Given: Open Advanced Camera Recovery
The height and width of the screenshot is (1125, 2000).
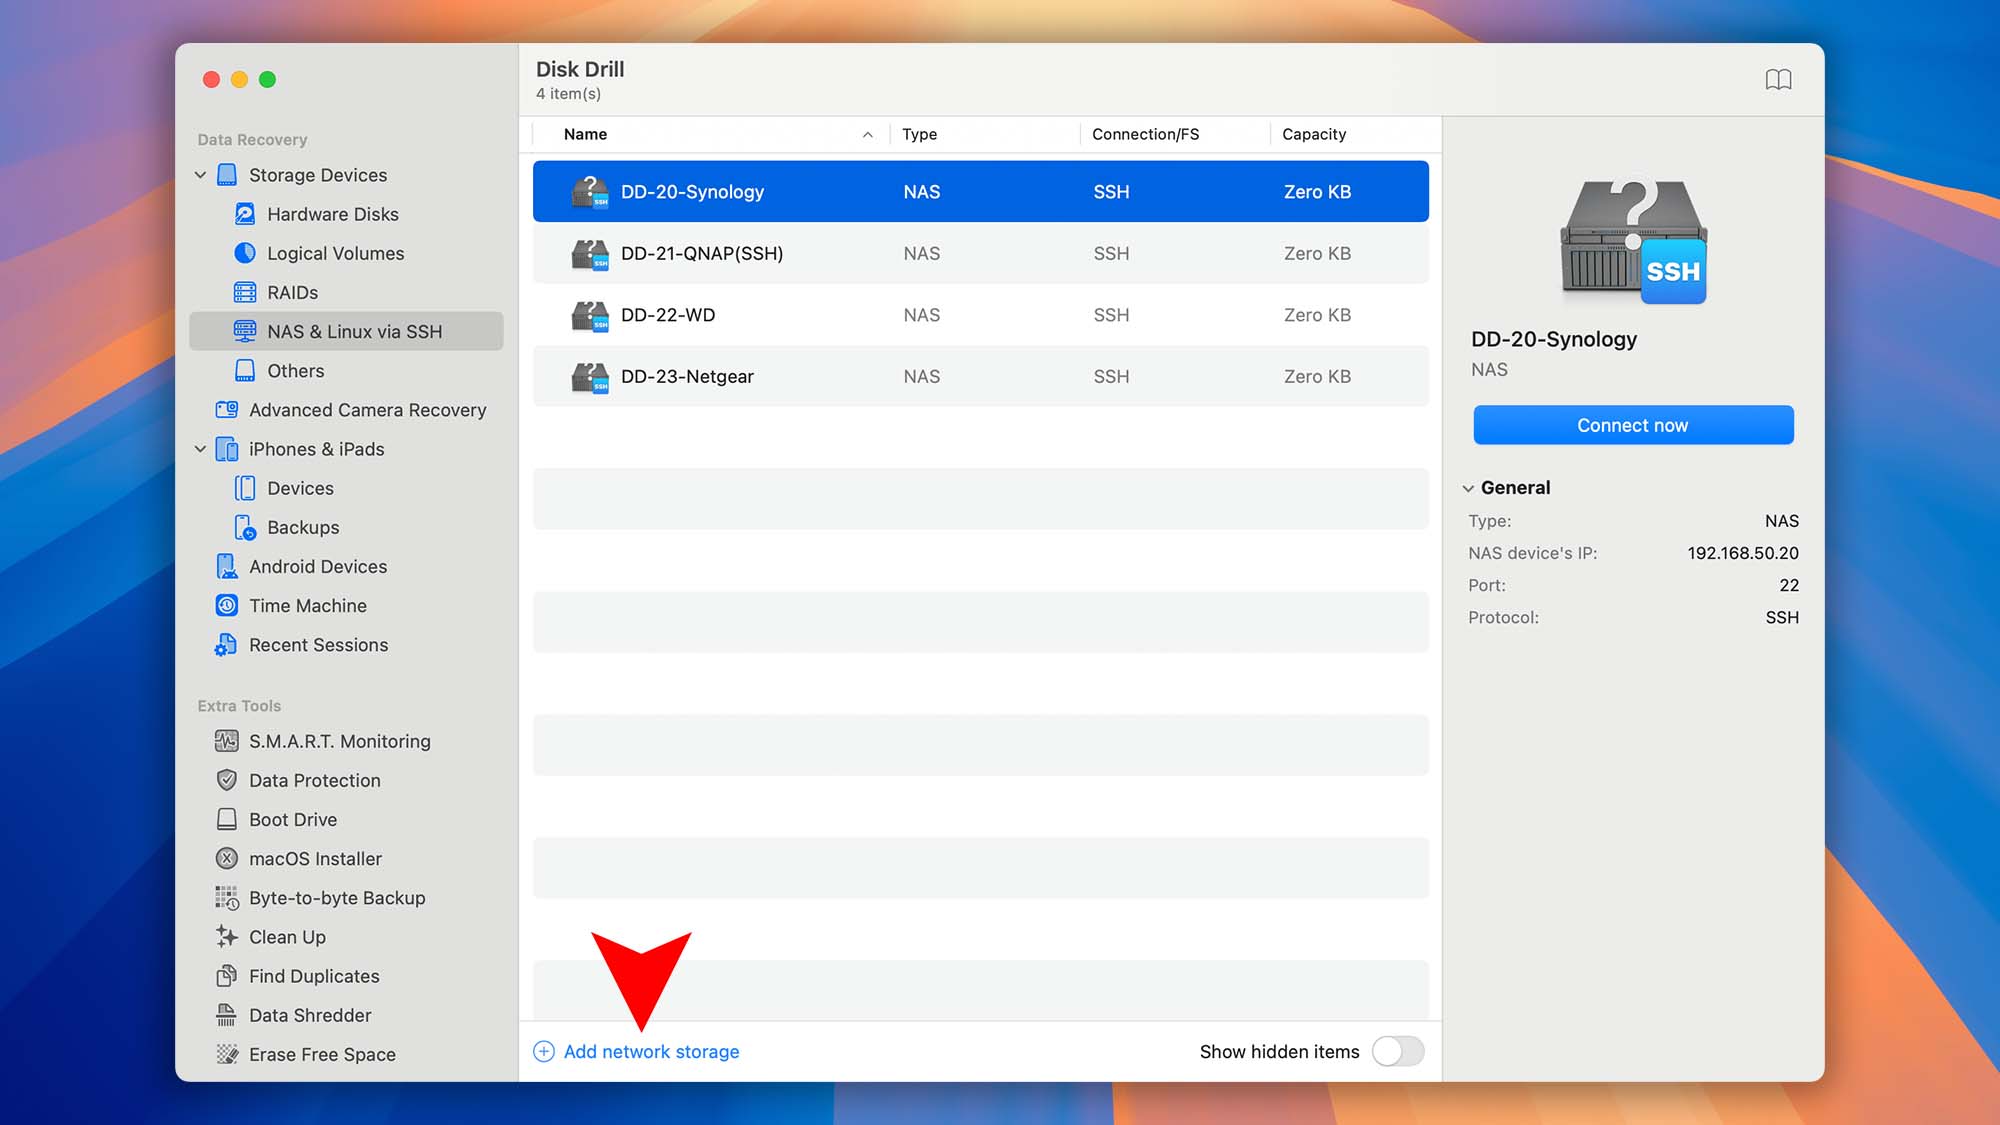Looking at the screenshot, I should (x=367, y=410).
